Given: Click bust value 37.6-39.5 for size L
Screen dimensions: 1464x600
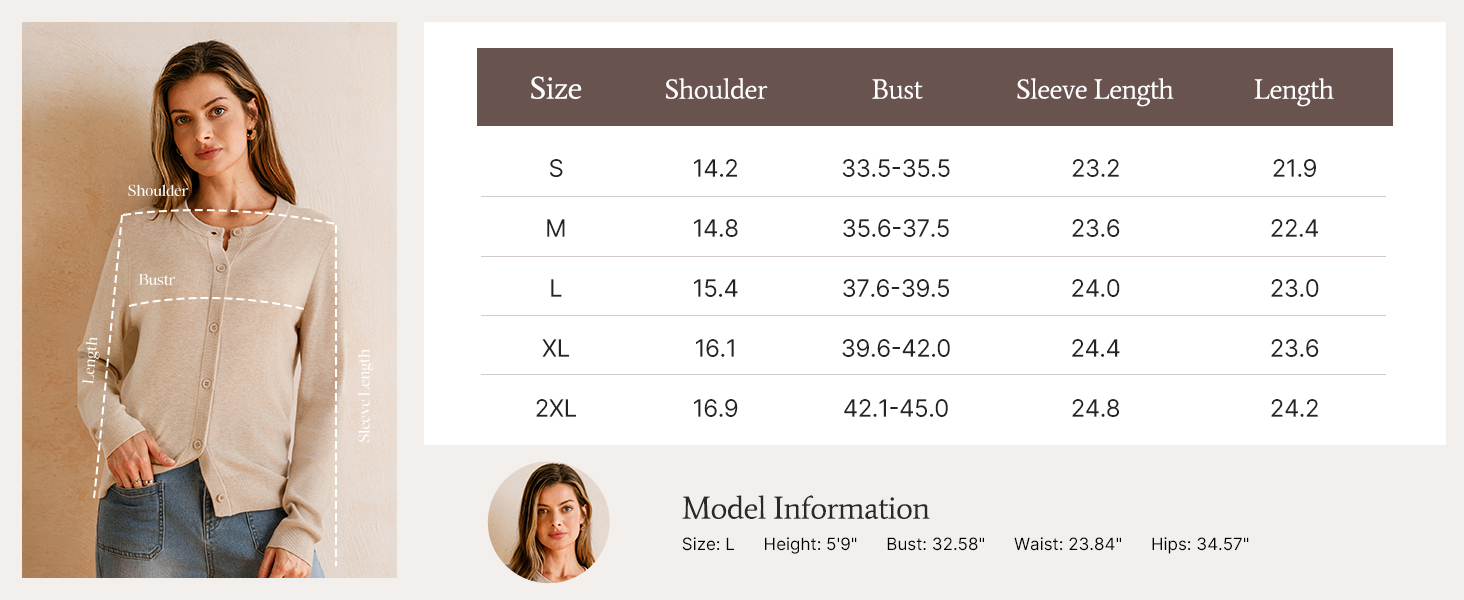Looking at the screenshot, I should point(896,289).
